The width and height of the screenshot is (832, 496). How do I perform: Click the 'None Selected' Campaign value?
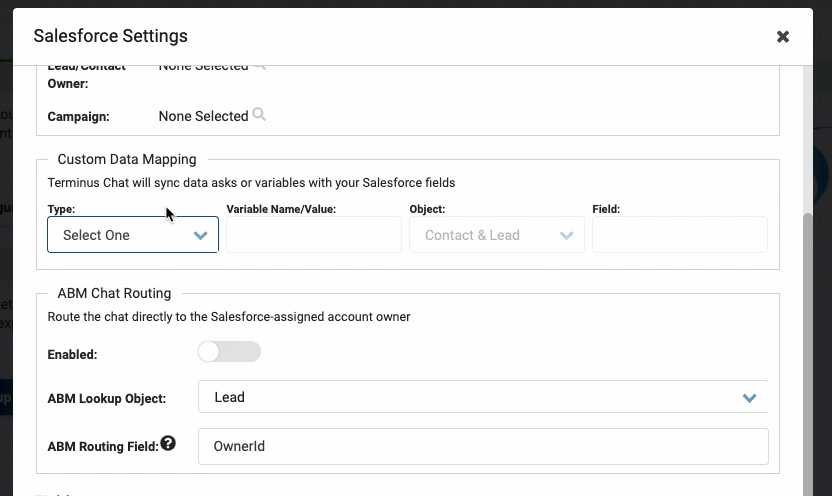click(203, 116)
